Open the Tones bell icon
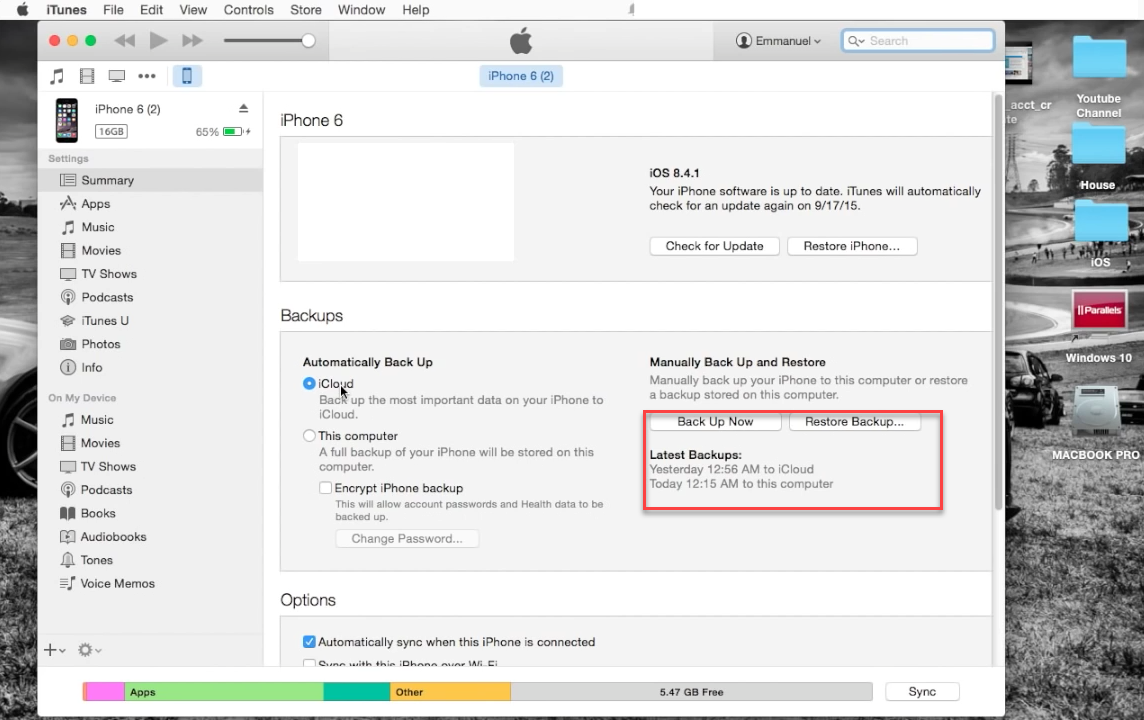Screen dimensions: 1144x720 click(x=68, y=560)
